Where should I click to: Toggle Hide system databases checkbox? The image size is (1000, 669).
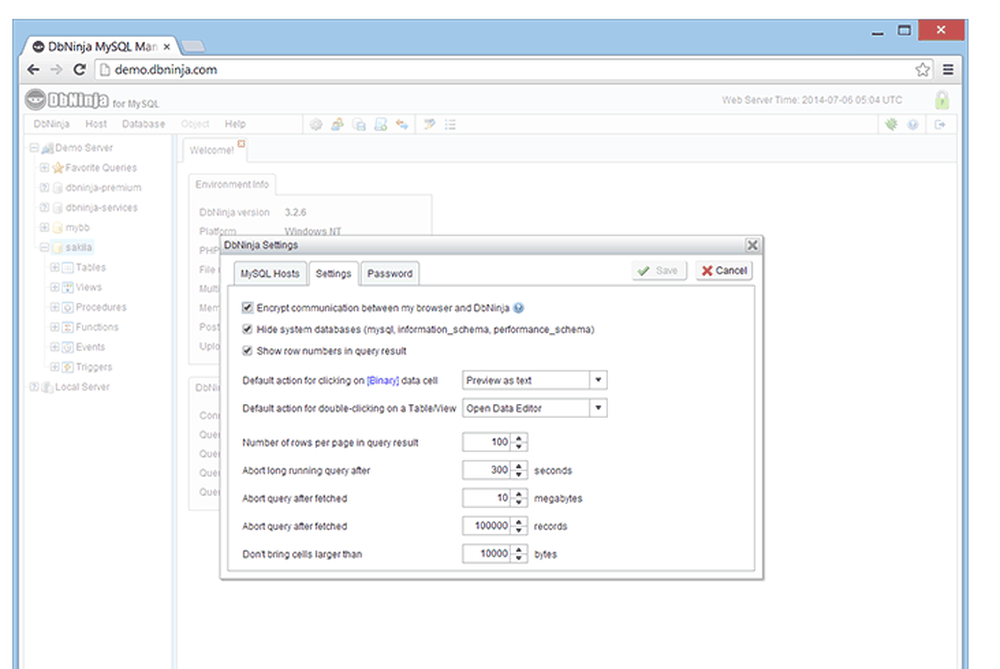pyautogui.click(x=247, y=330)
